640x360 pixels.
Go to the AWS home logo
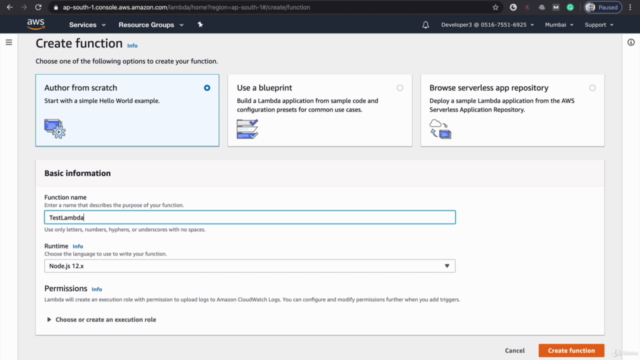pyautogui.click(x=36, y=24)
